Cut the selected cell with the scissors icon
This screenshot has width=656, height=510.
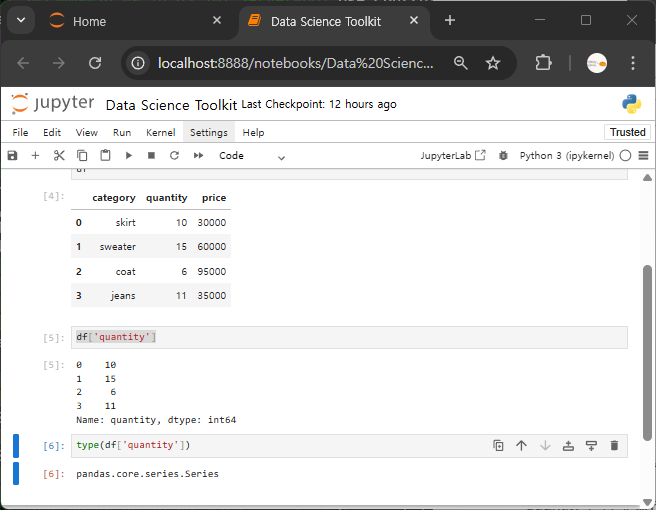[59, 156]
